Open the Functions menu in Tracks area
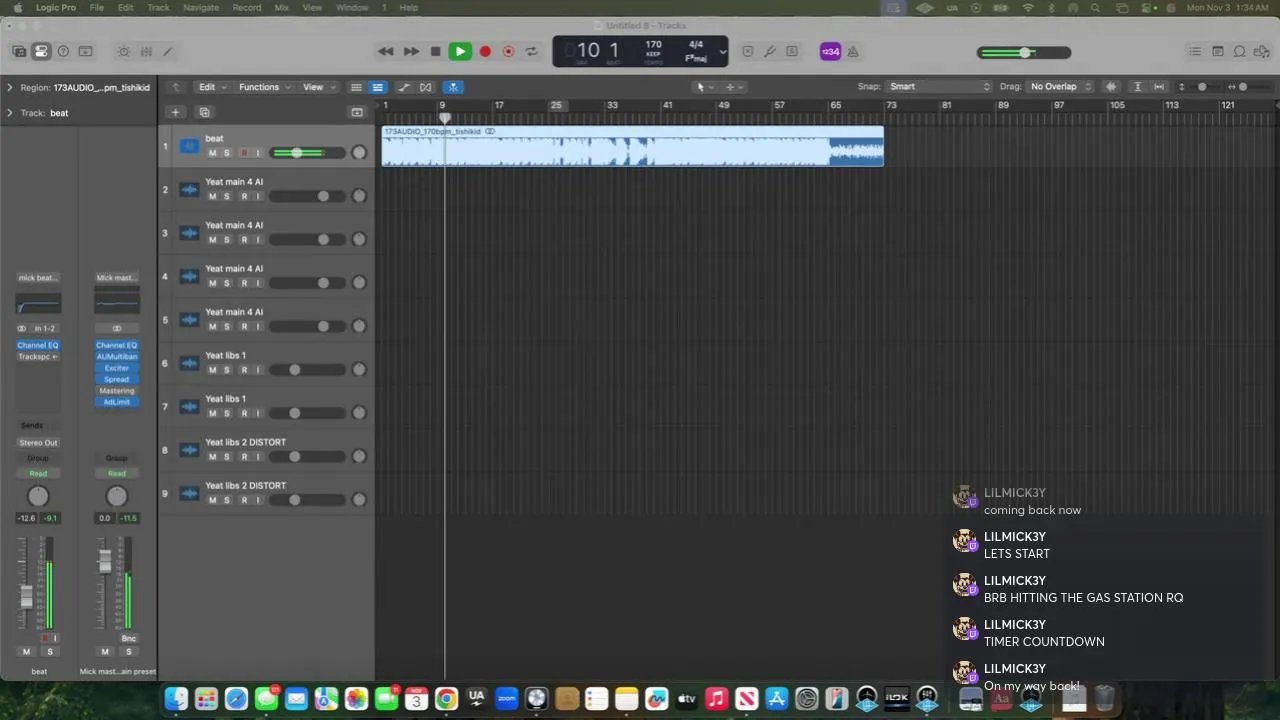Screen dimensions: 1280x720 click(x=264, y=87)
